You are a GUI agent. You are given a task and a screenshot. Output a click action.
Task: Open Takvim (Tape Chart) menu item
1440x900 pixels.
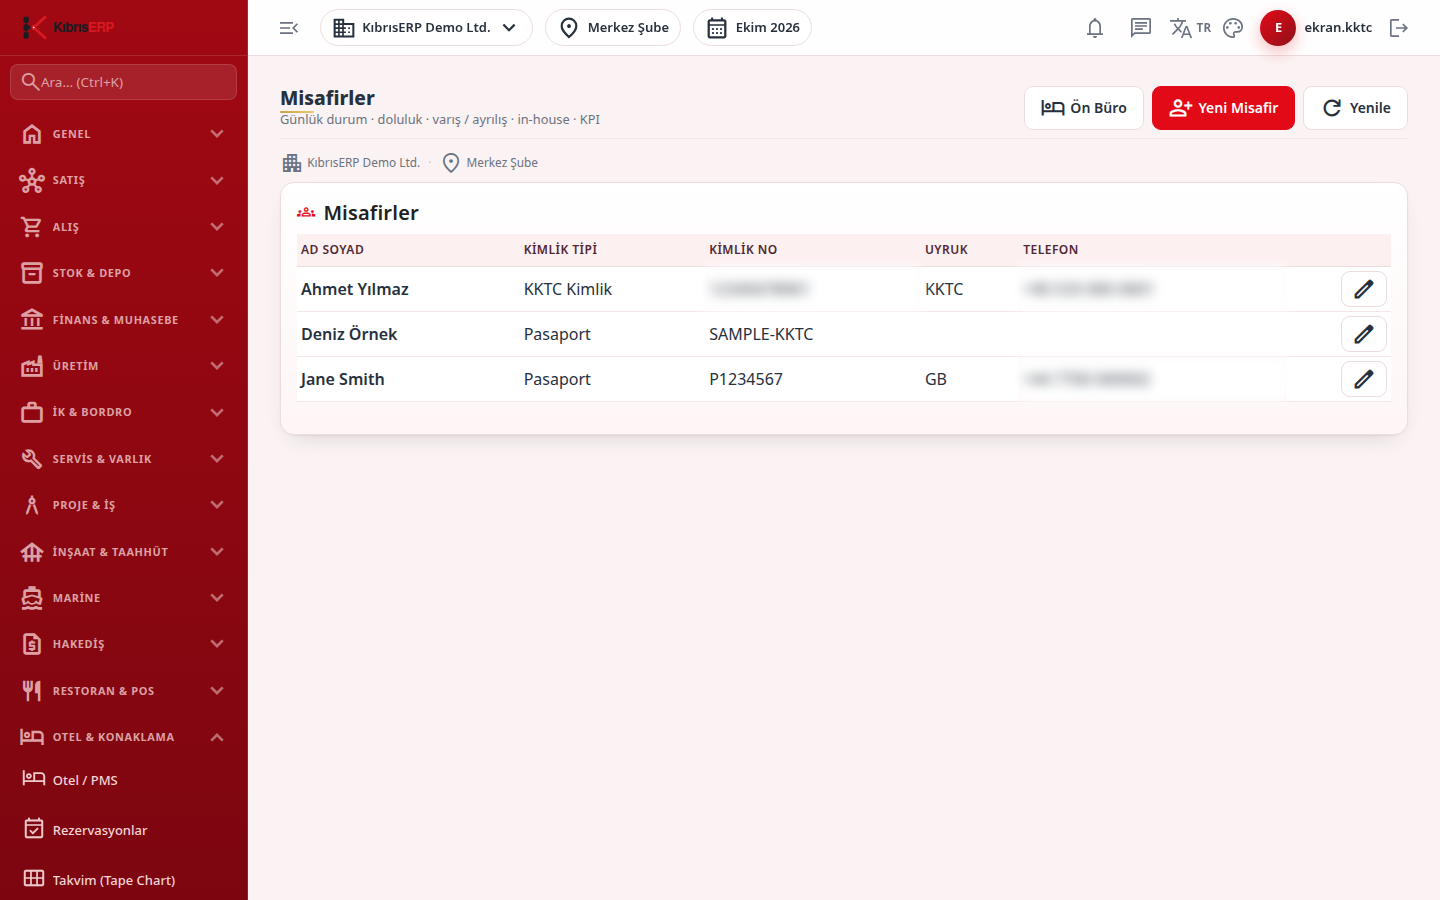(124, 880)
